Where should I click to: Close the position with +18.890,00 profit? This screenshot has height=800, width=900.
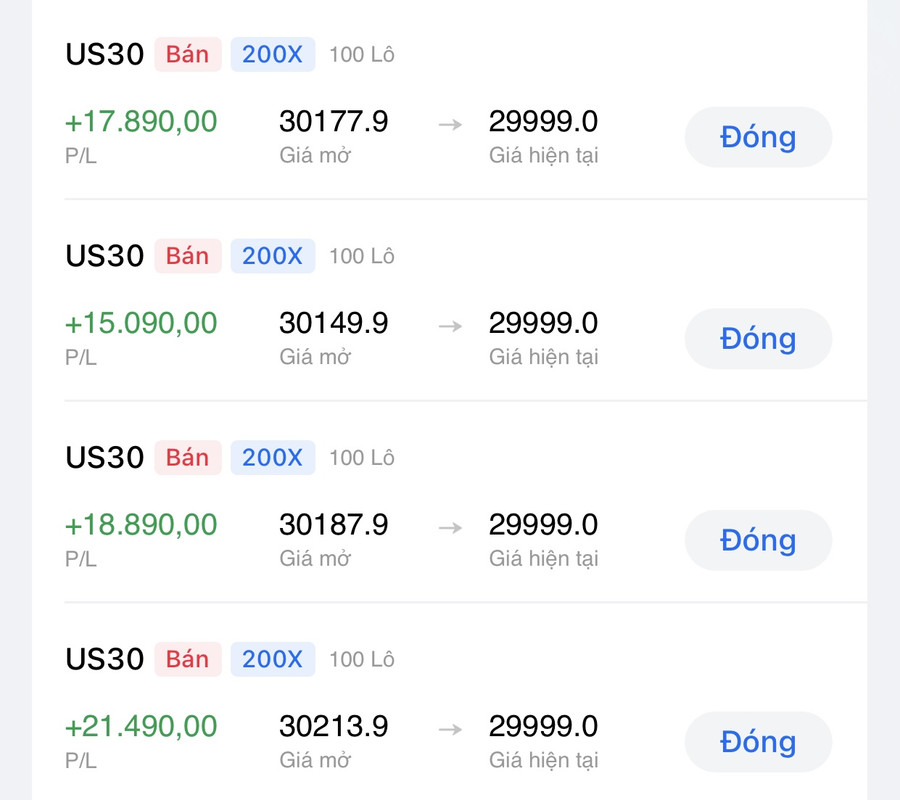[758, 540]
